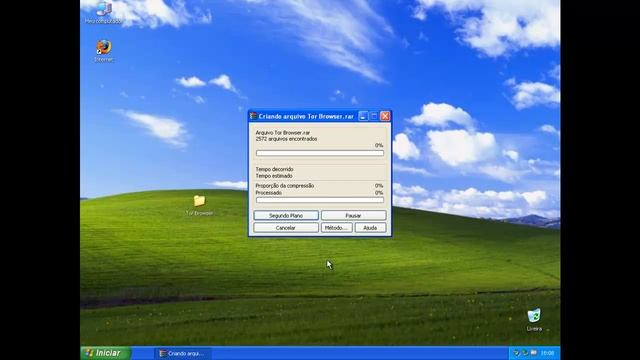Image resolution: width=640 pixels, height=360 pixels.
Task: Click the '2572 arquivos encontrados' text
Action: 286,139
